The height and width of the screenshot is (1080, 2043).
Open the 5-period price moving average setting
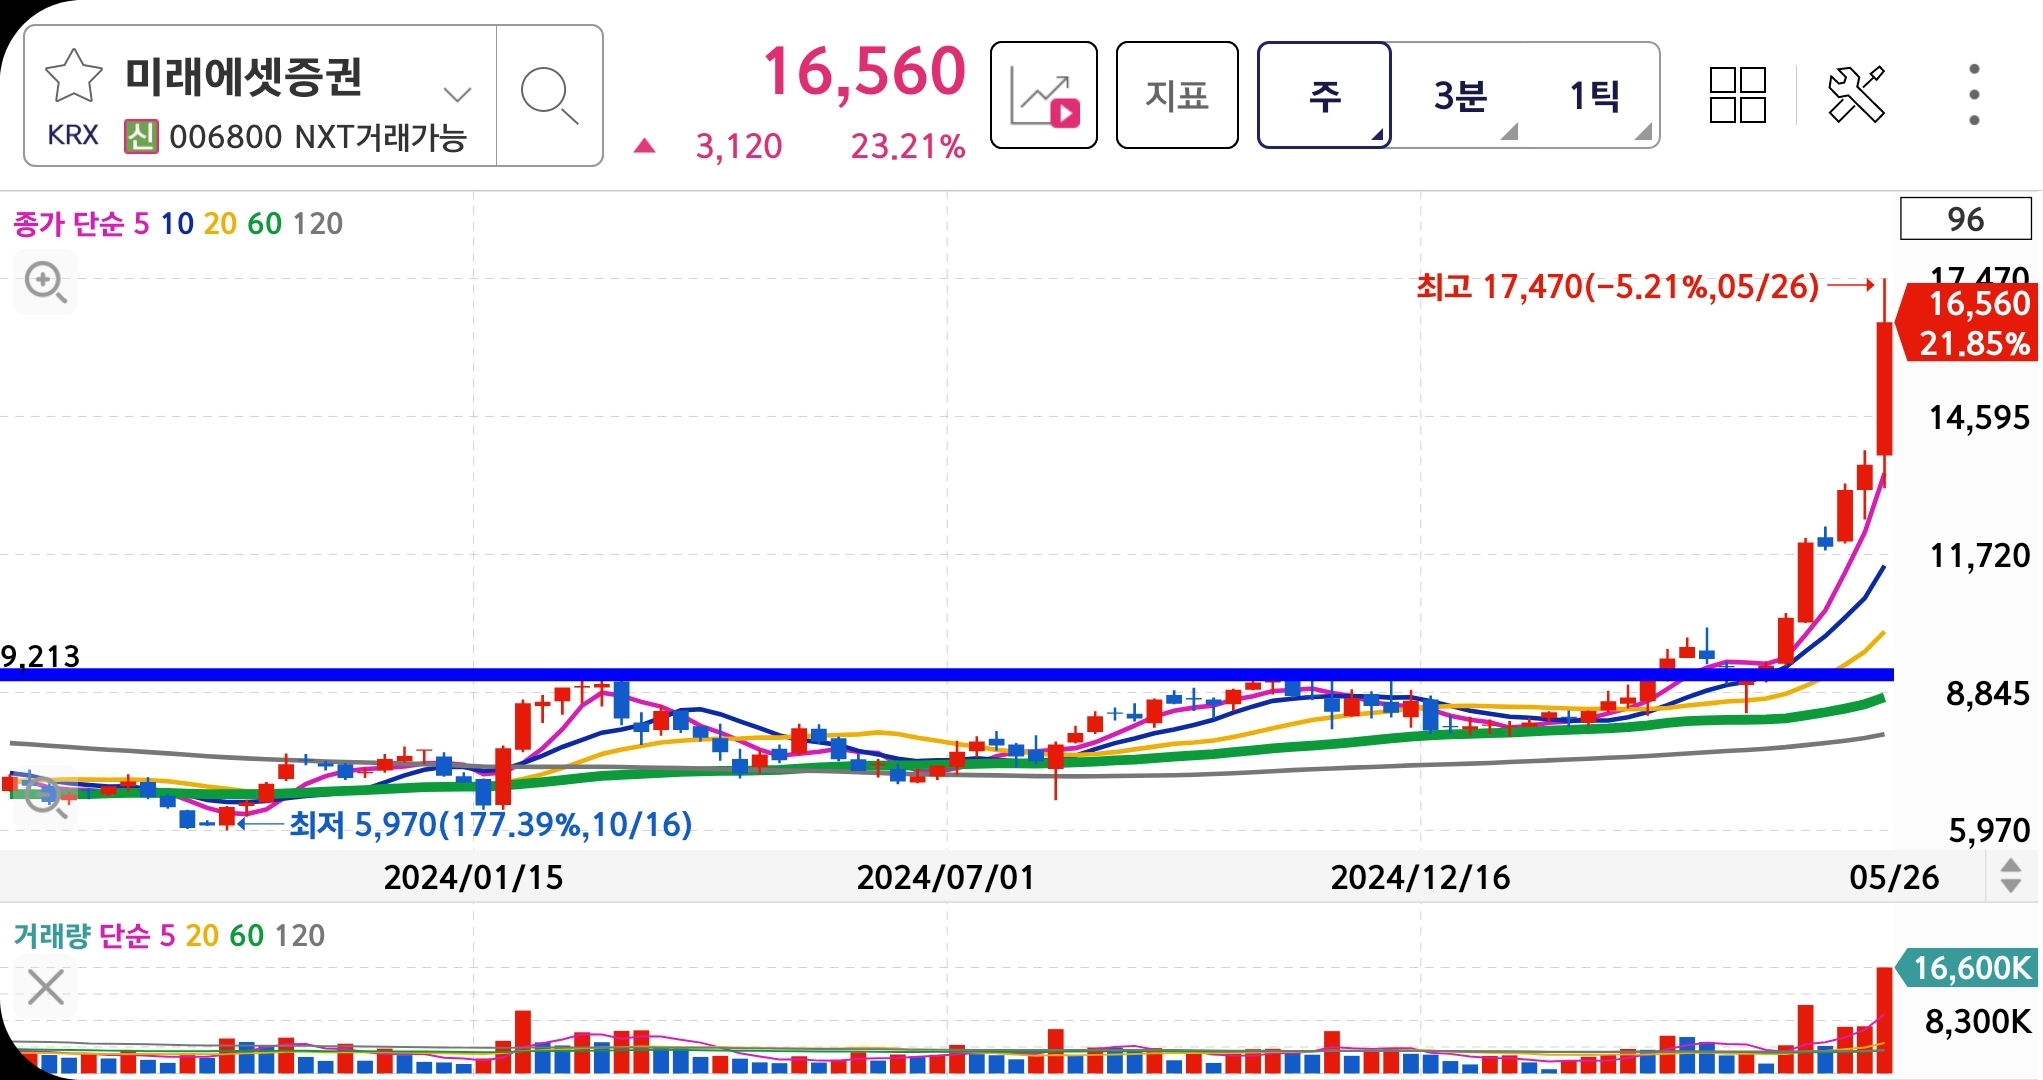tap(141, 223)
